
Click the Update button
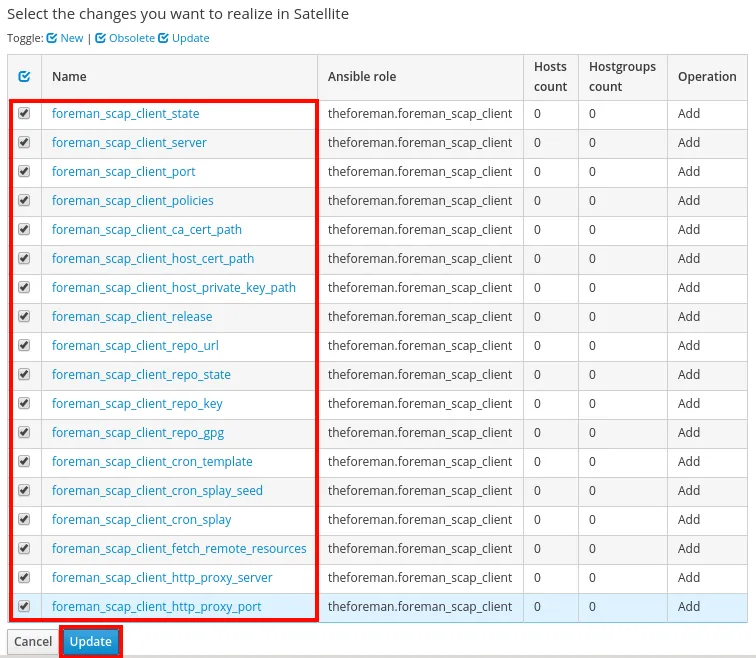tap(90, 642)
